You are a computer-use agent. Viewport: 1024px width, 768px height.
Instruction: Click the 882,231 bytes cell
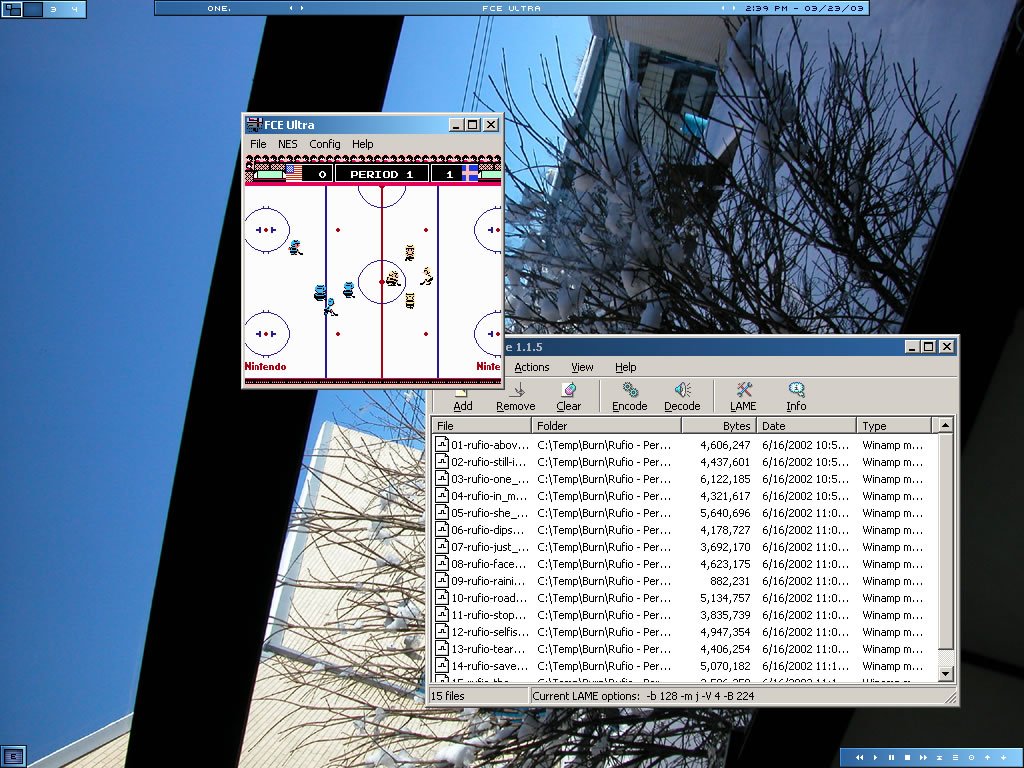pyautogui.click(x=729, y=581)
